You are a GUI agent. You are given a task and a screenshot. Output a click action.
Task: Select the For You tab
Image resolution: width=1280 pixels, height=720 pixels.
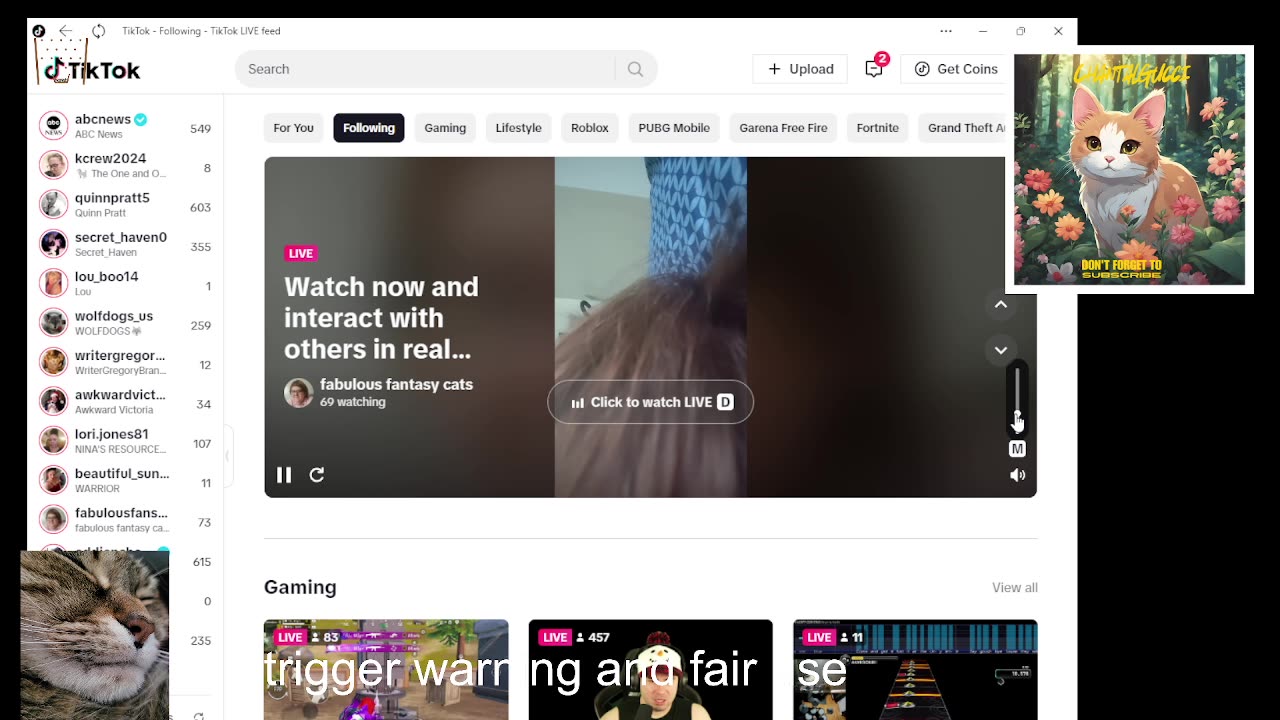coord(294,128)
